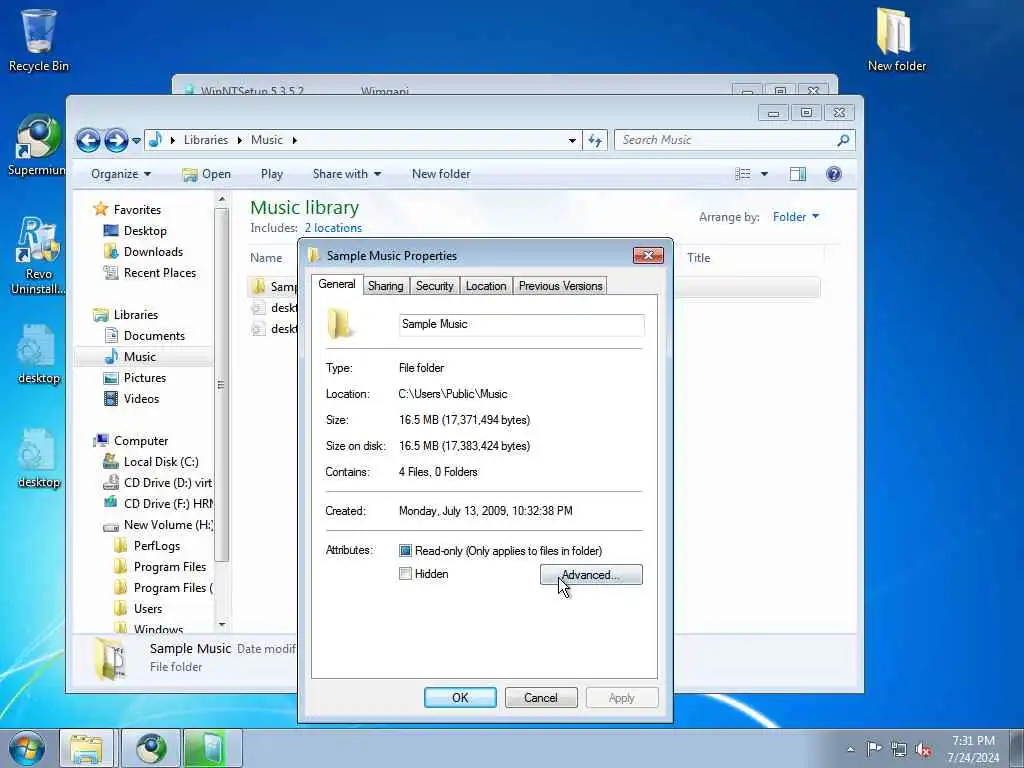Open the Revo Uninstaller desktop shortcut
The image size is (1024, 768).
tap(38, 255)
